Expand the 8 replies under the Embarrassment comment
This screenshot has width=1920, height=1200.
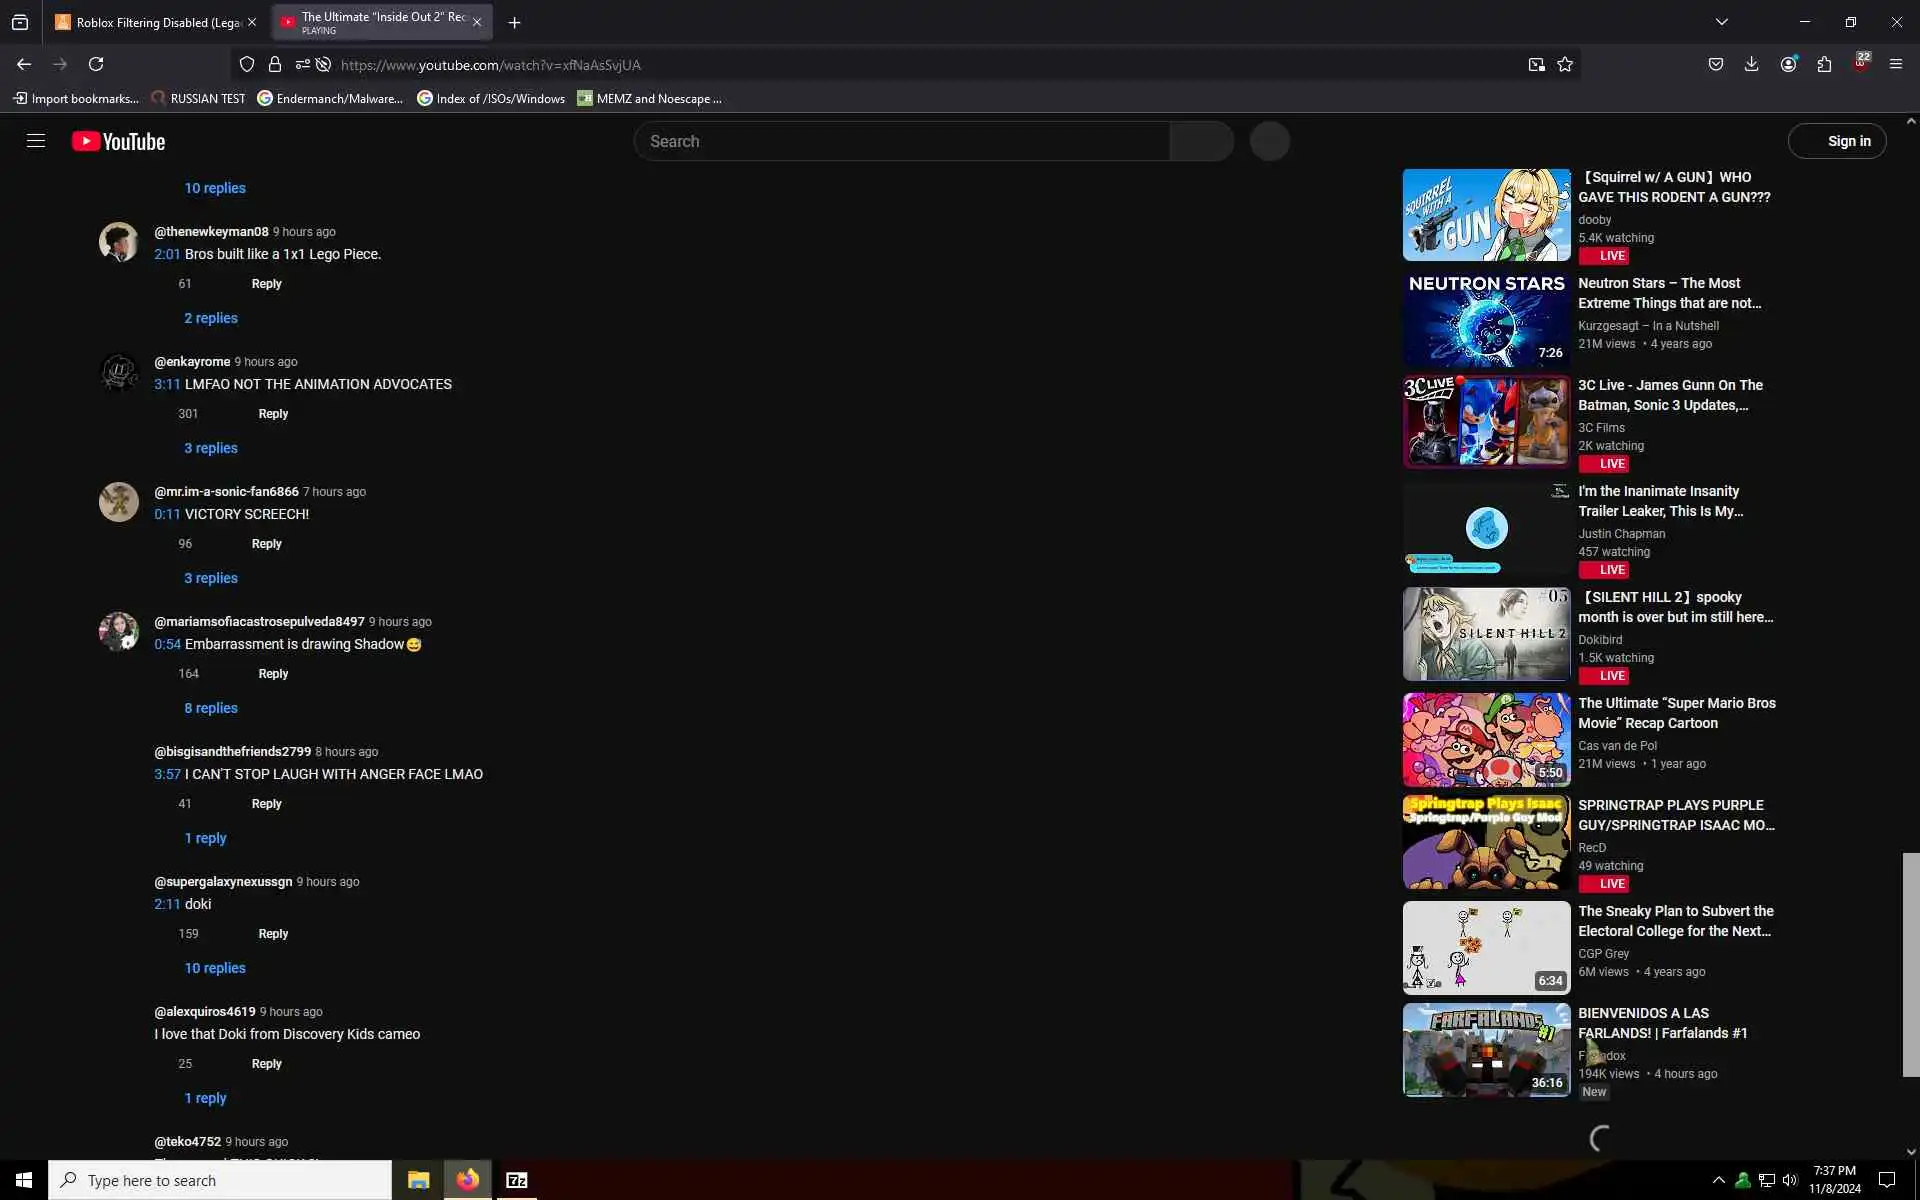pos(210,708)
